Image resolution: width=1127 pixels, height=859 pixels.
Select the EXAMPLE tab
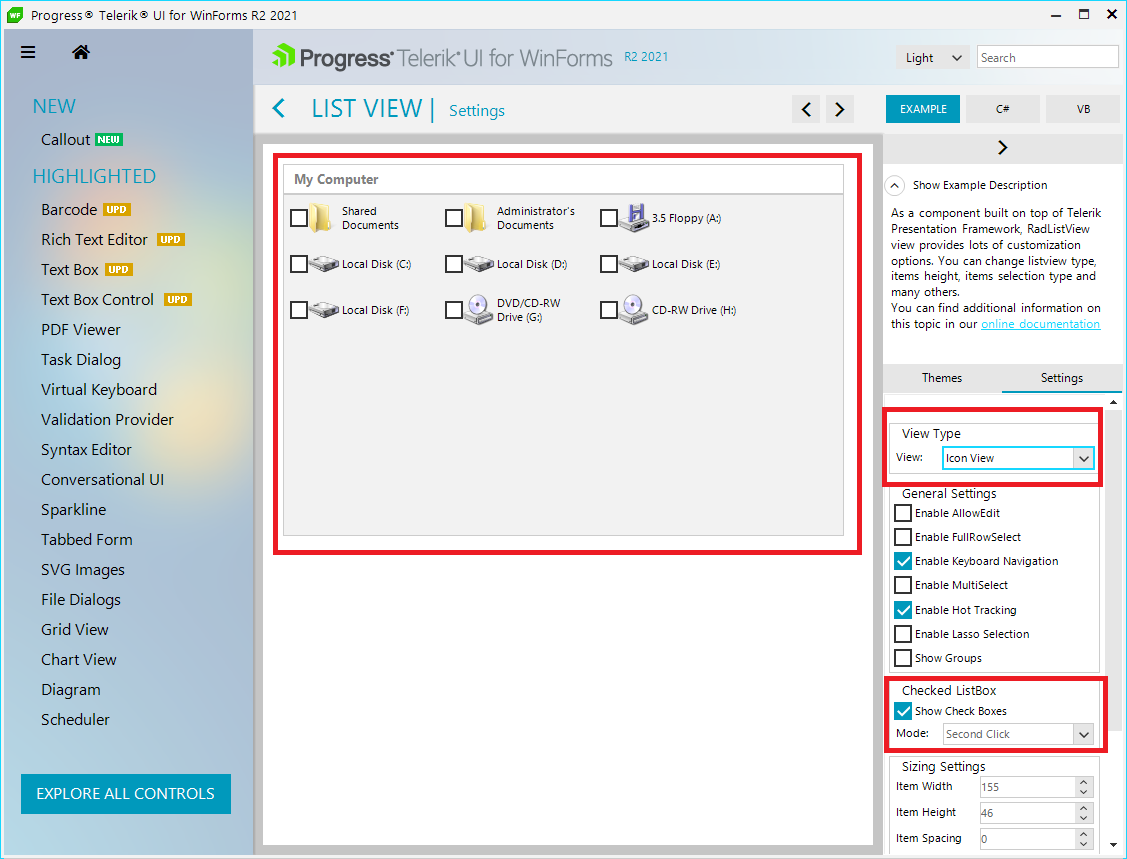(923, 109)
